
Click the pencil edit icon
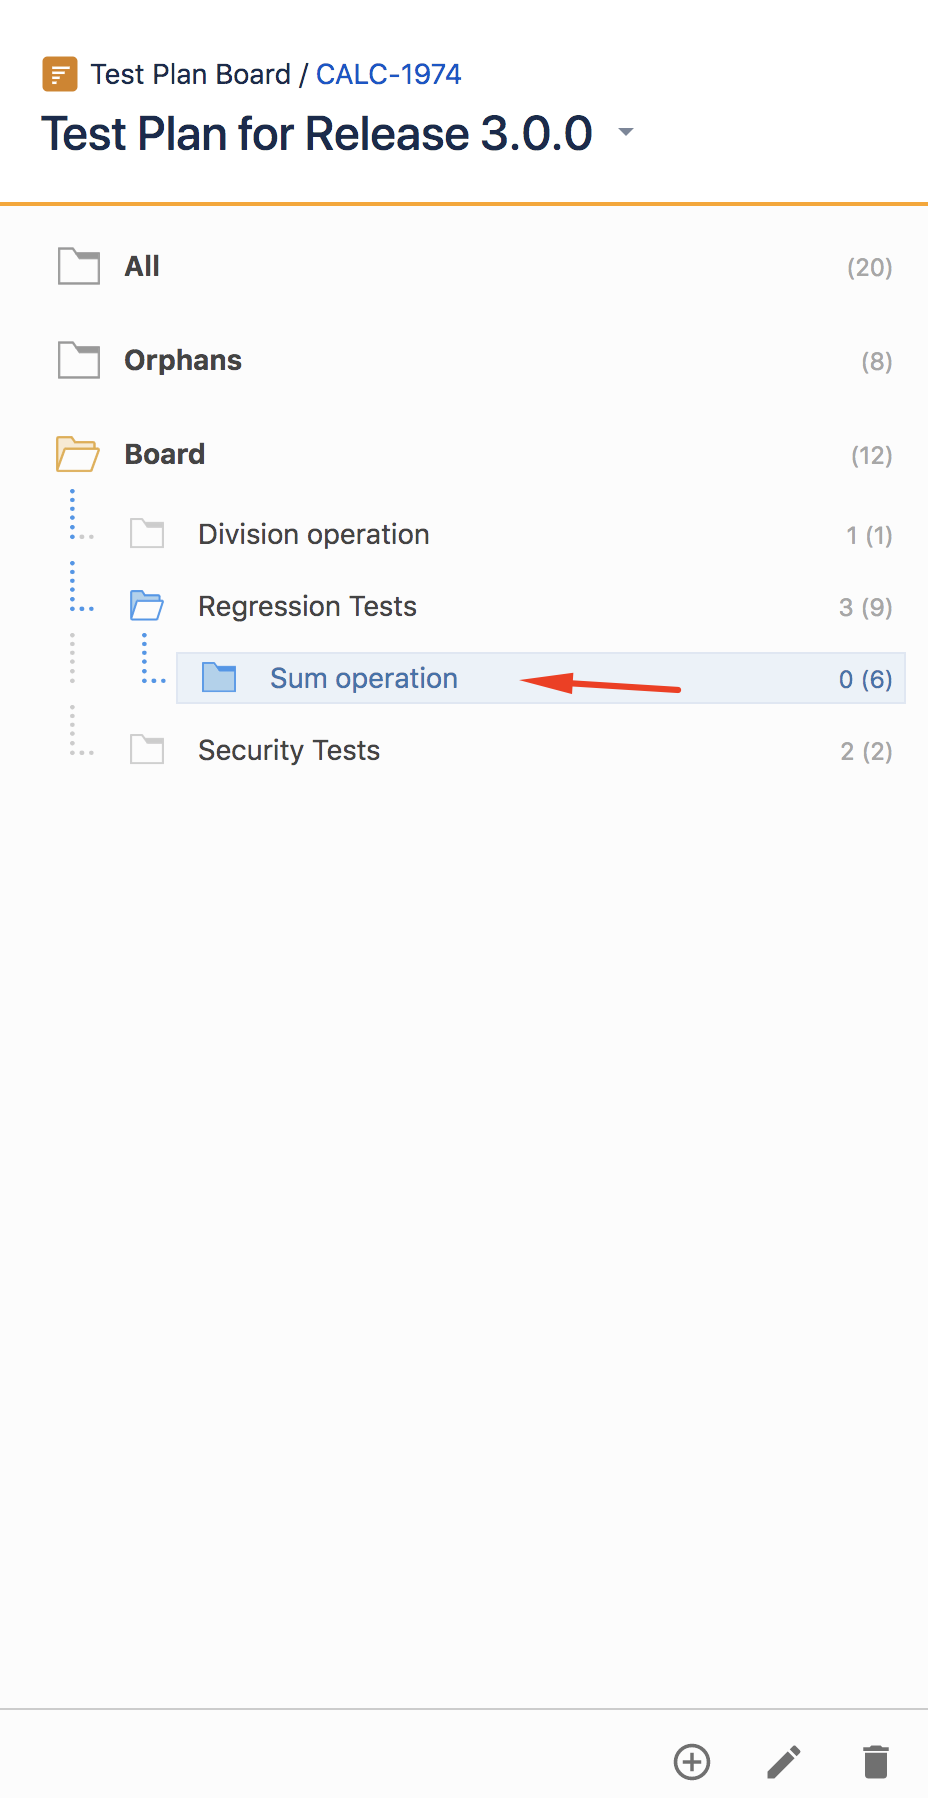point(784,1762)
